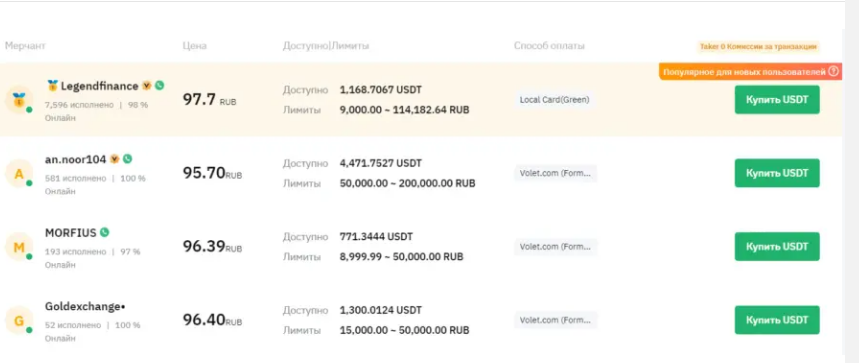Open MORFIUS merchant profile name
Screen dimensions: 859x363
tap(70, 233)
